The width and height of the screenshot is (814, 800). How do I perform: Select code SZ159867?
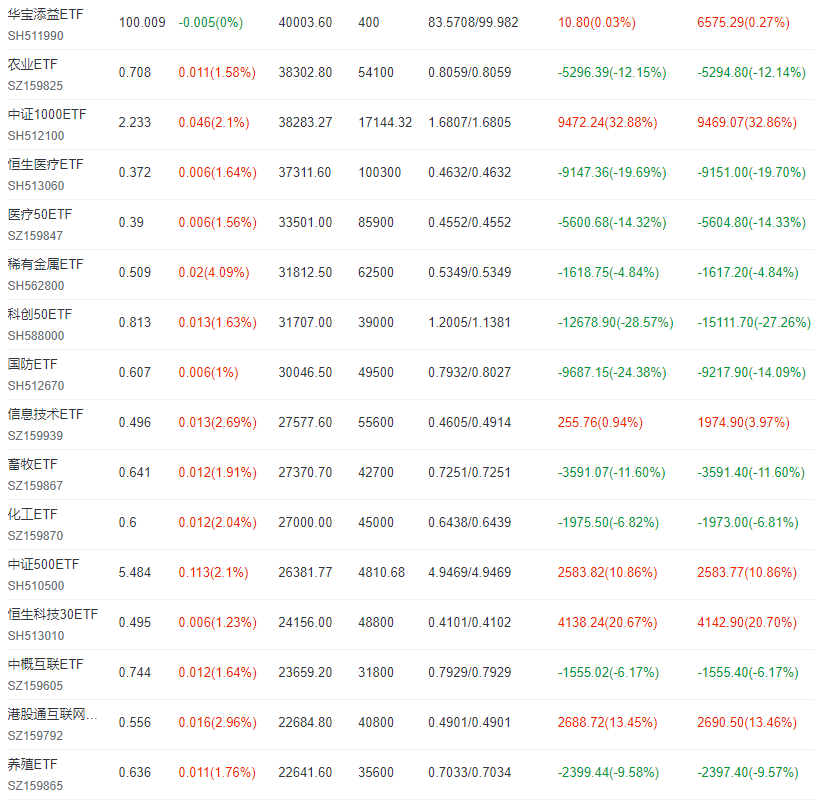coord(35,485)
